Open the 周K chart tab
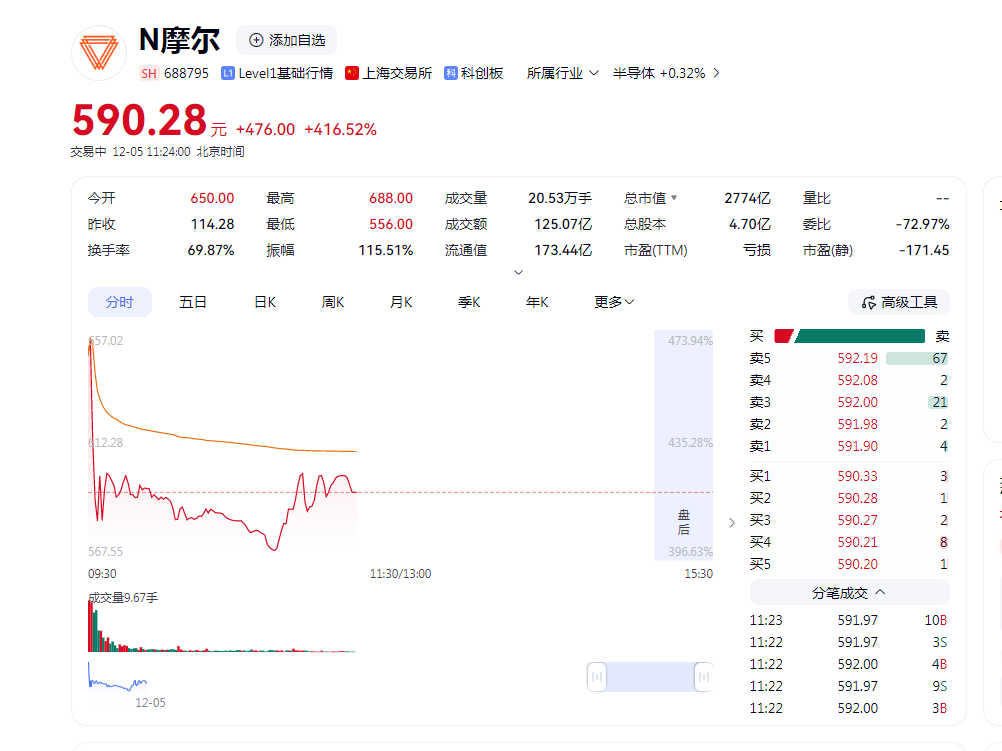This screenshot has height=751, width=1002. (x=333, y=302)
